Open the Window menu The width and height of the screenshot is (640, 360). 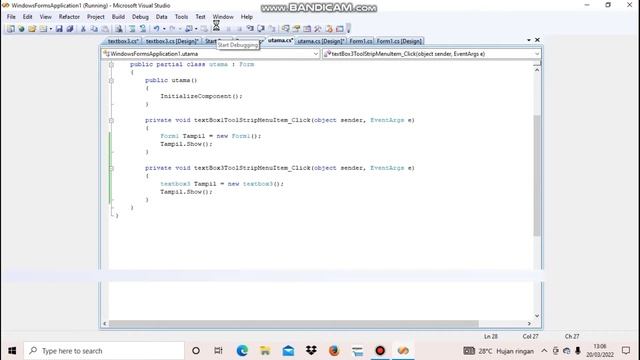223,17
